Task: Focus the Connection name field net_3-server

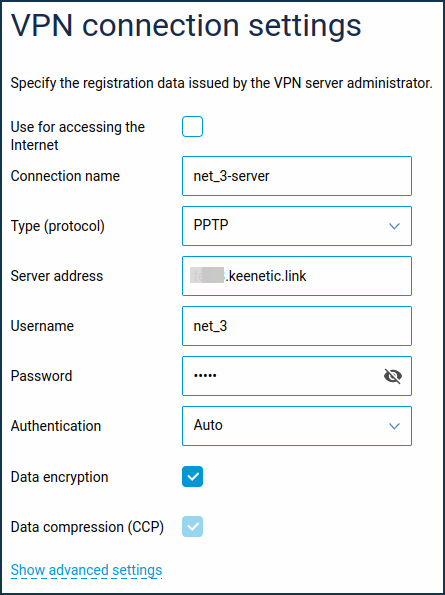Action: tap(297, 176)
